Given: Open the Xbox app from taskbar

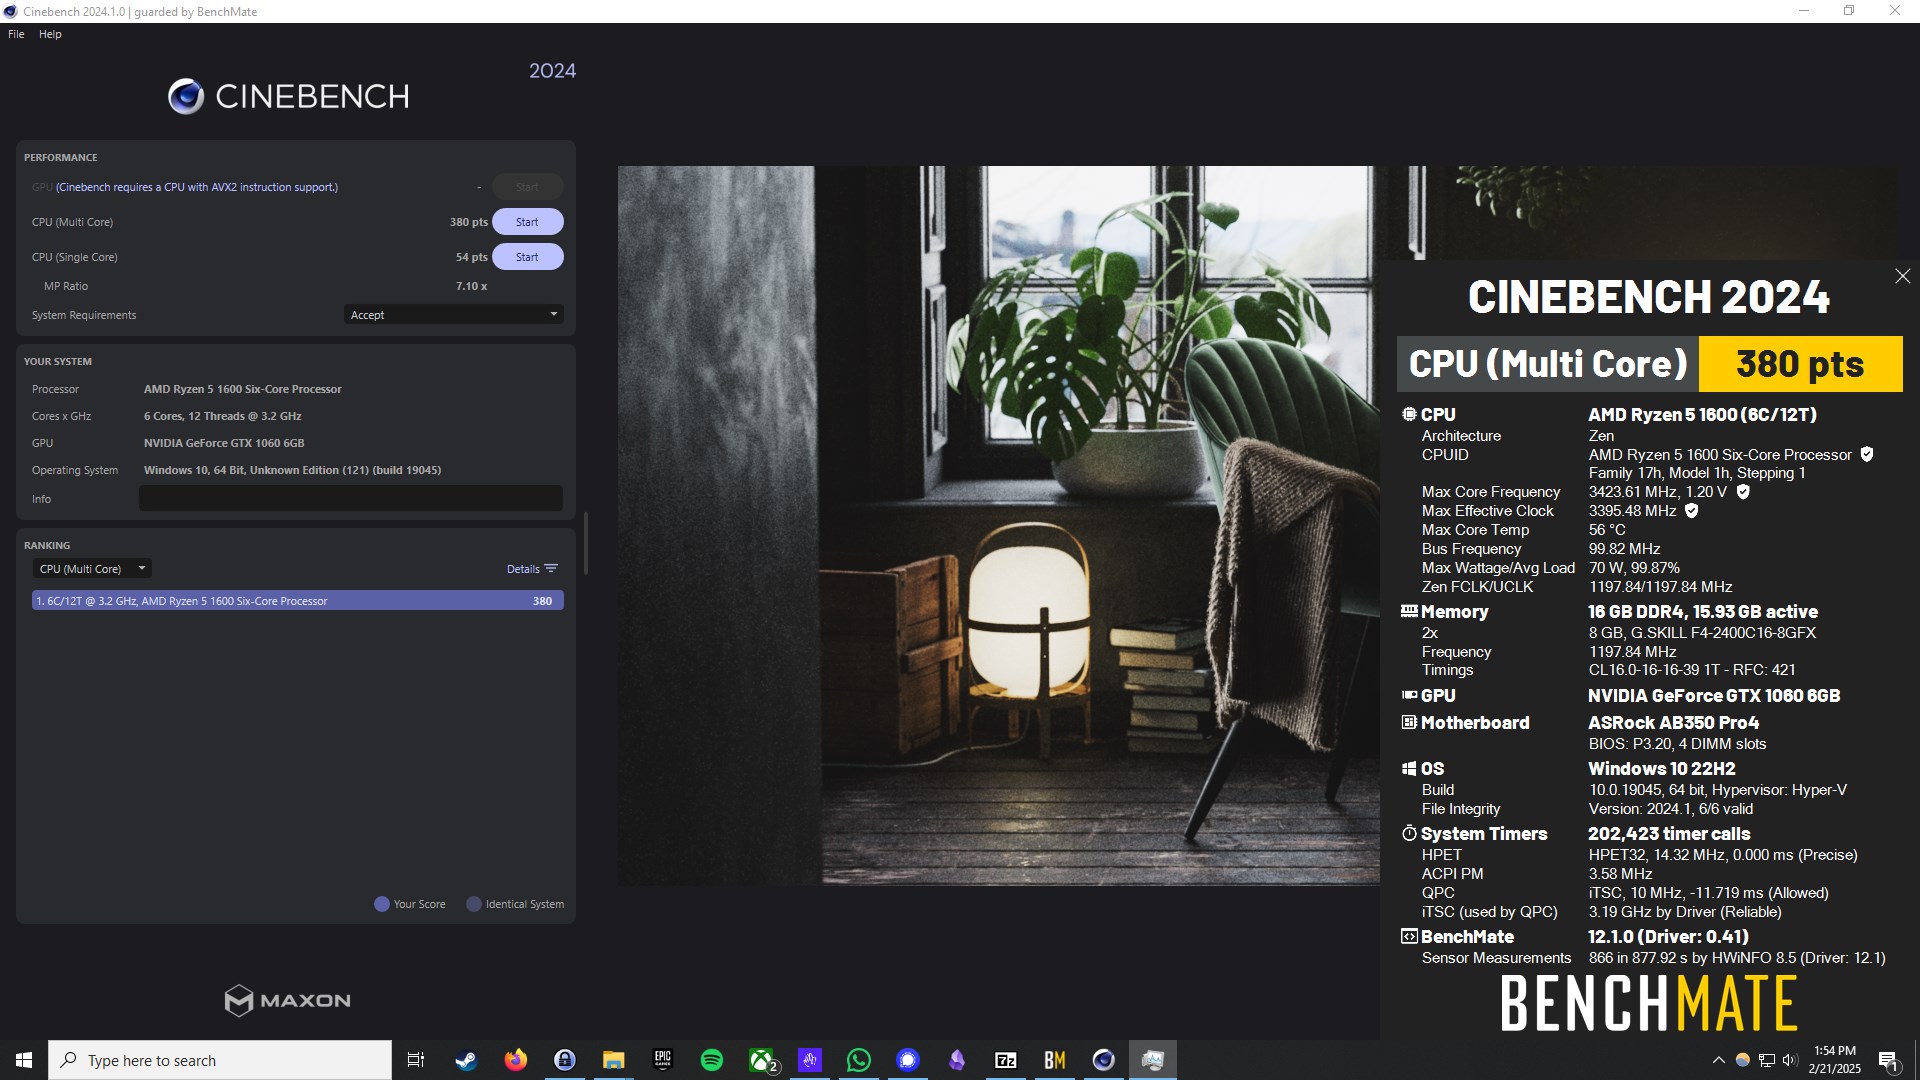Looking at the screenshot, I should [761, 1060].
